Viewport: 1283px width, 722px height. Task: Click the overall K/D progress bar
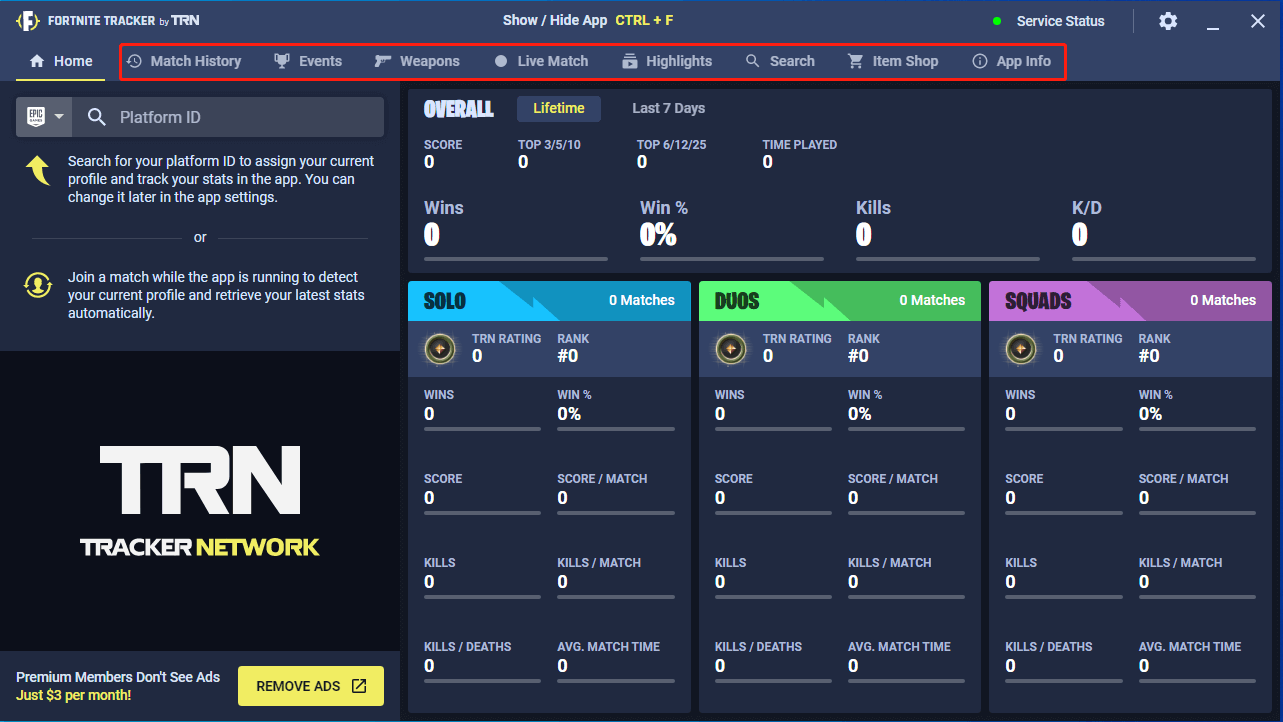coord(1164,259)
